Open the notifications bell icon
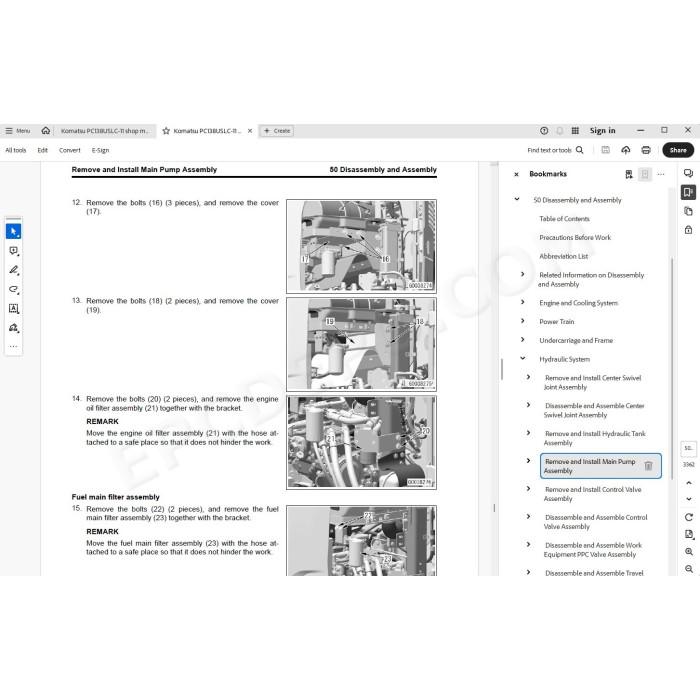 (x=560, y=131)
